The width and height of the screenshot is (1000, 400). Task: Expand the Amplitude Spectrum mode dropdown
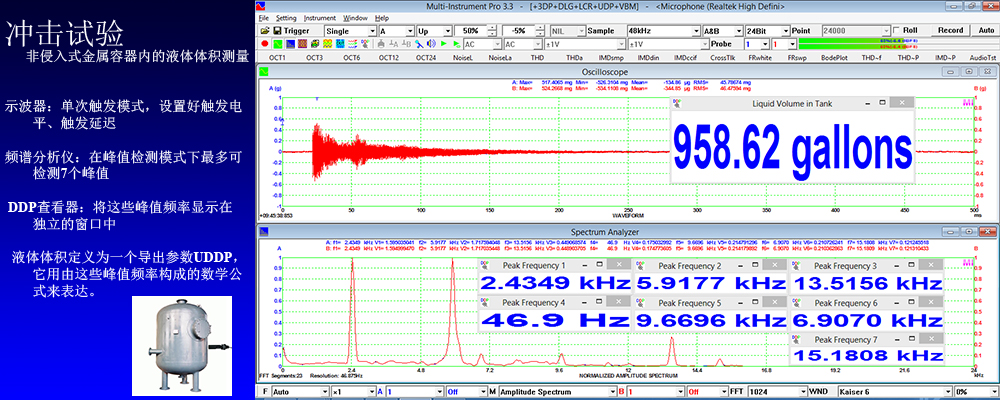pos(612,391)
